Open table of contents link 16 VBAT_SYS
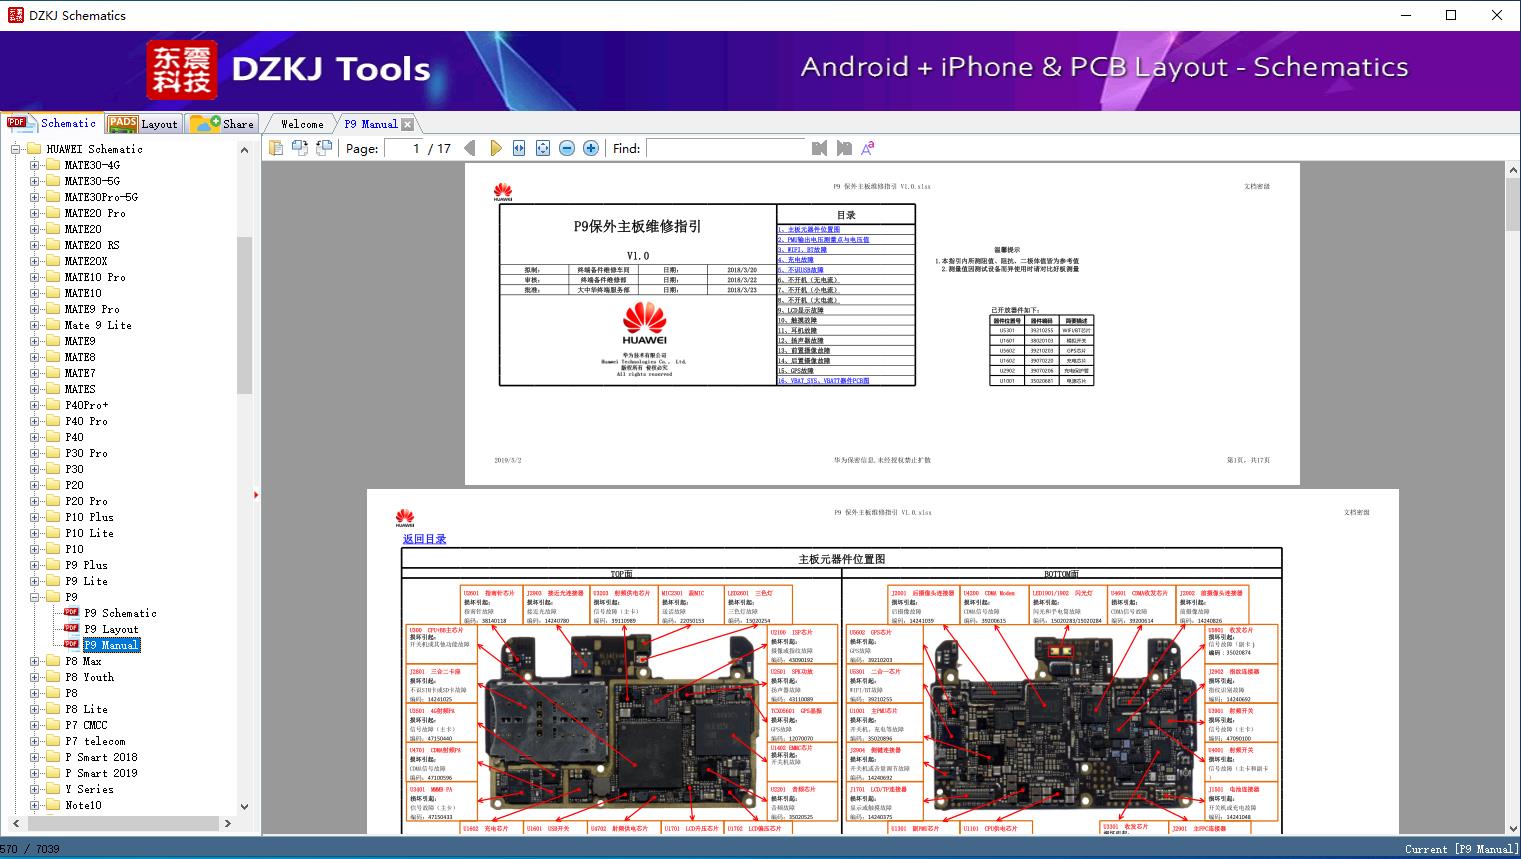The height and width of the screenshot is (859, 1521). (823, 381)
